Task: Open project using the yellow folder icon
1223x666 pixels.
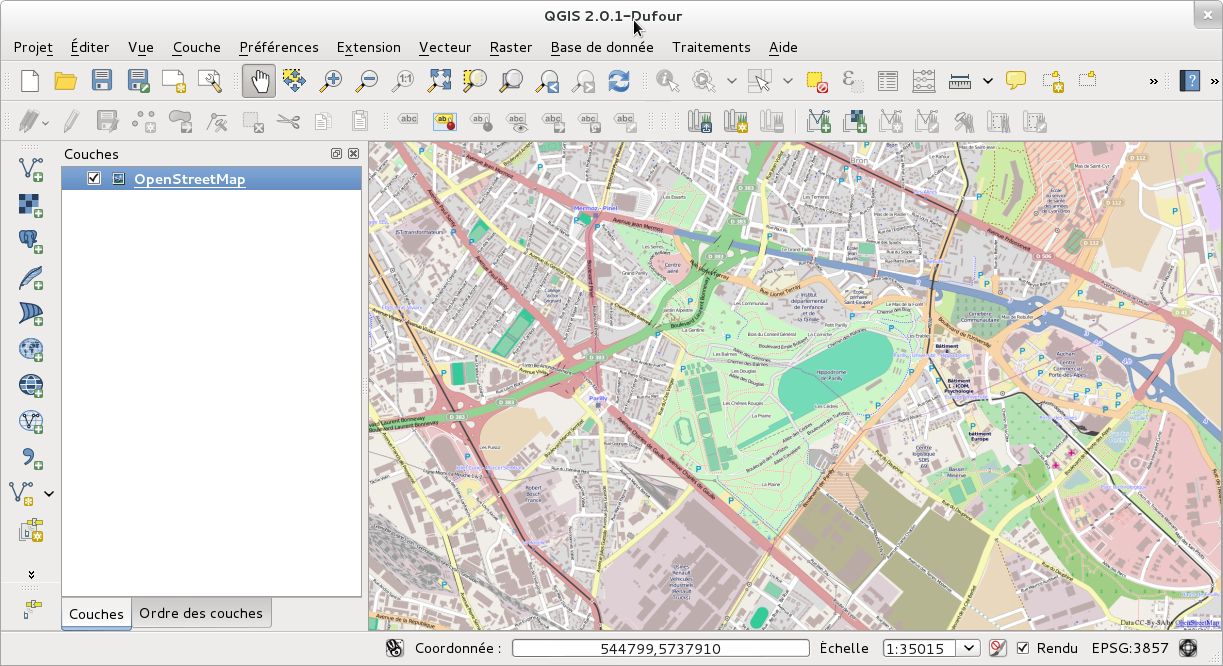Action: tap(66, 81)
